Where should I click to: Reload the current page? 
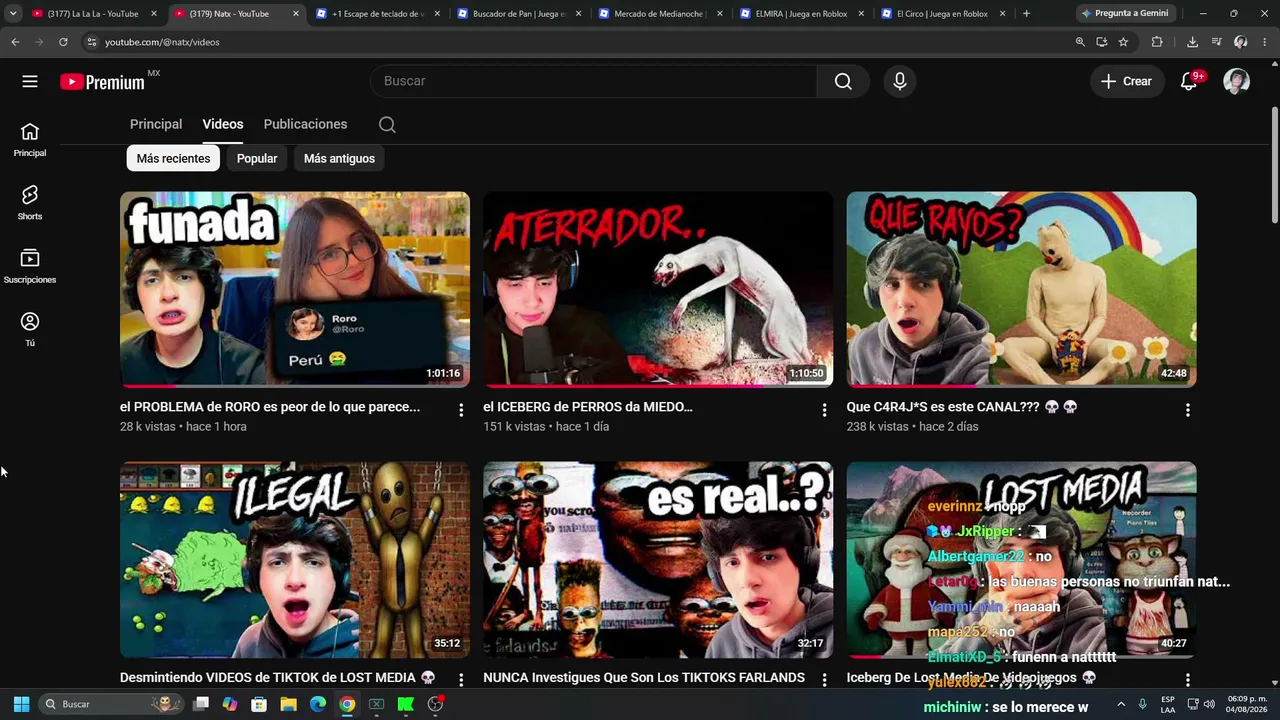(63, 42)
